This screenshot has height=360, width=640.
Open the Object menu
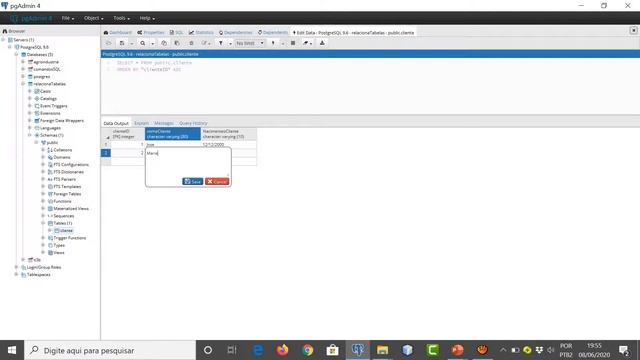pos(93,18)
